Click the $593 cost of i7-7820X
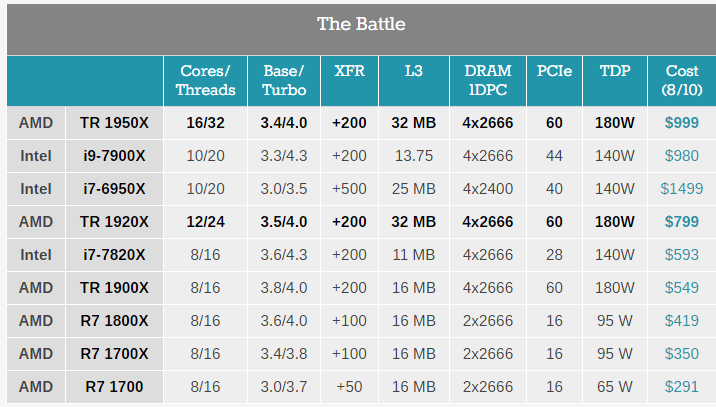The image size is (716, 407). [681, 255]
